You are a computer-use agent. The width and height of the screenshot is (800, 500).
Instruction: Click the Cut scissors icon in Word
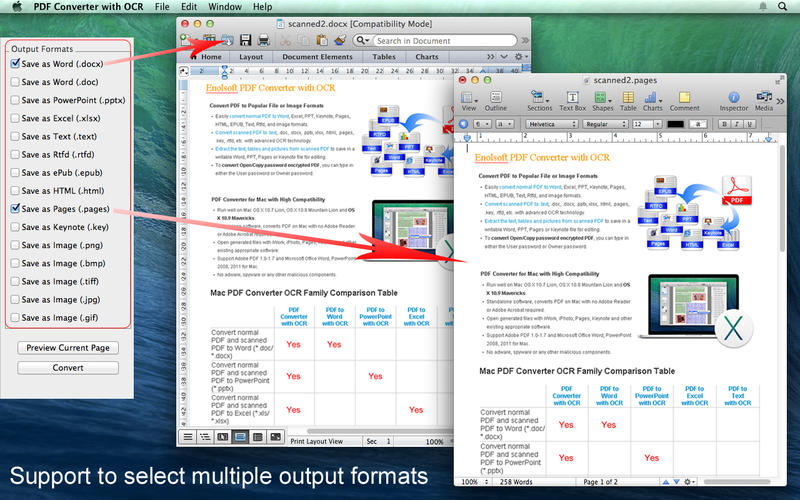click(x=285, y=40)
